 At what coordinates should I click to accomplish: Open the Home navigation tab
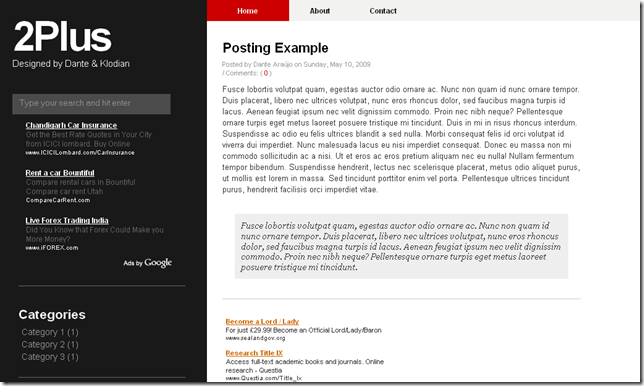click(x=248, y=11)
